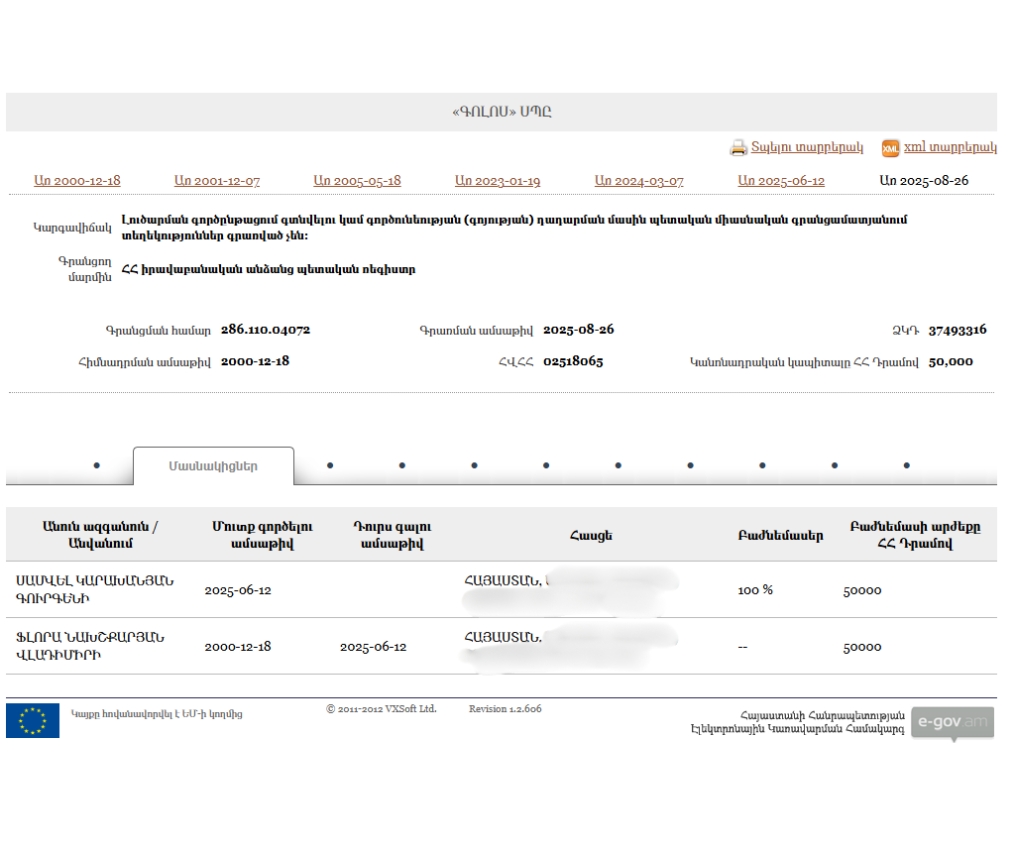Click the VXSoft Ltd. copyright text

coord(381,709)
